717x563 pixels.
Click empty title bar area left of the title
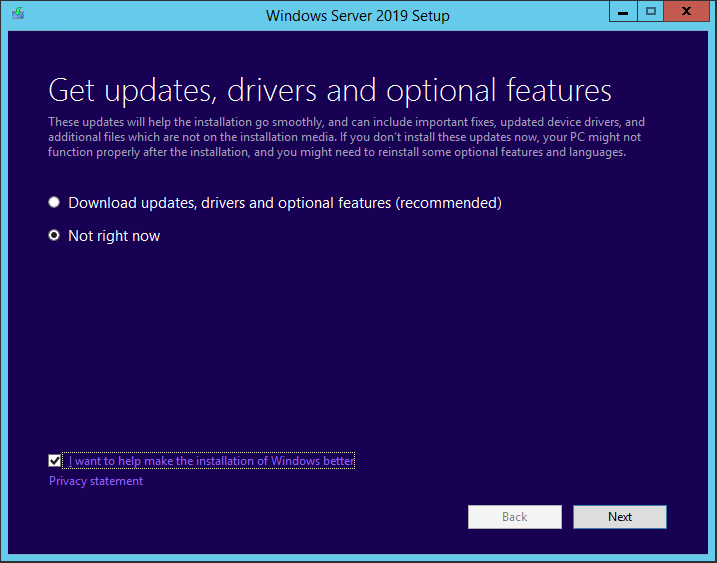150,15
